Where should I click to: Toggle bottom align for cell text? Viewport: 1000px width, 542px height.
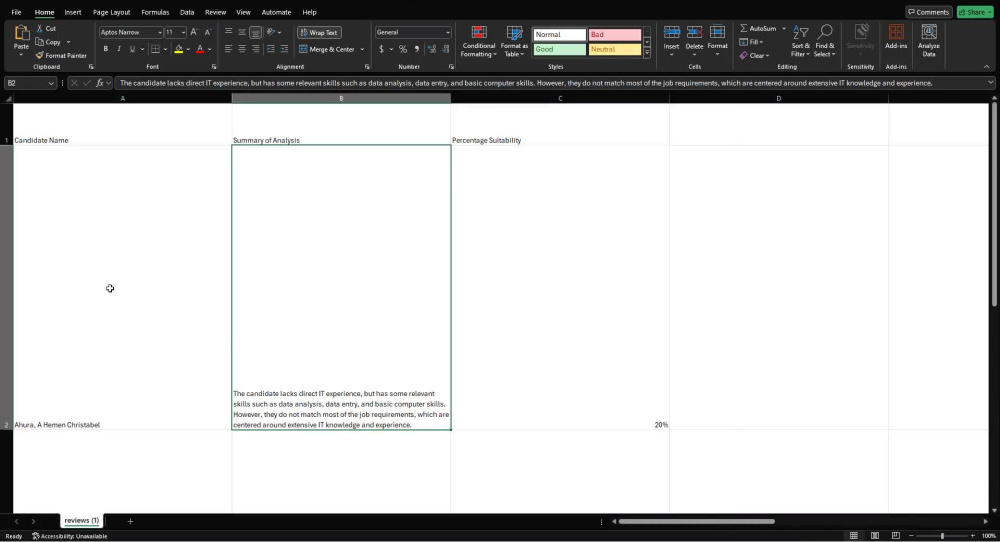(x=255, y=32)
